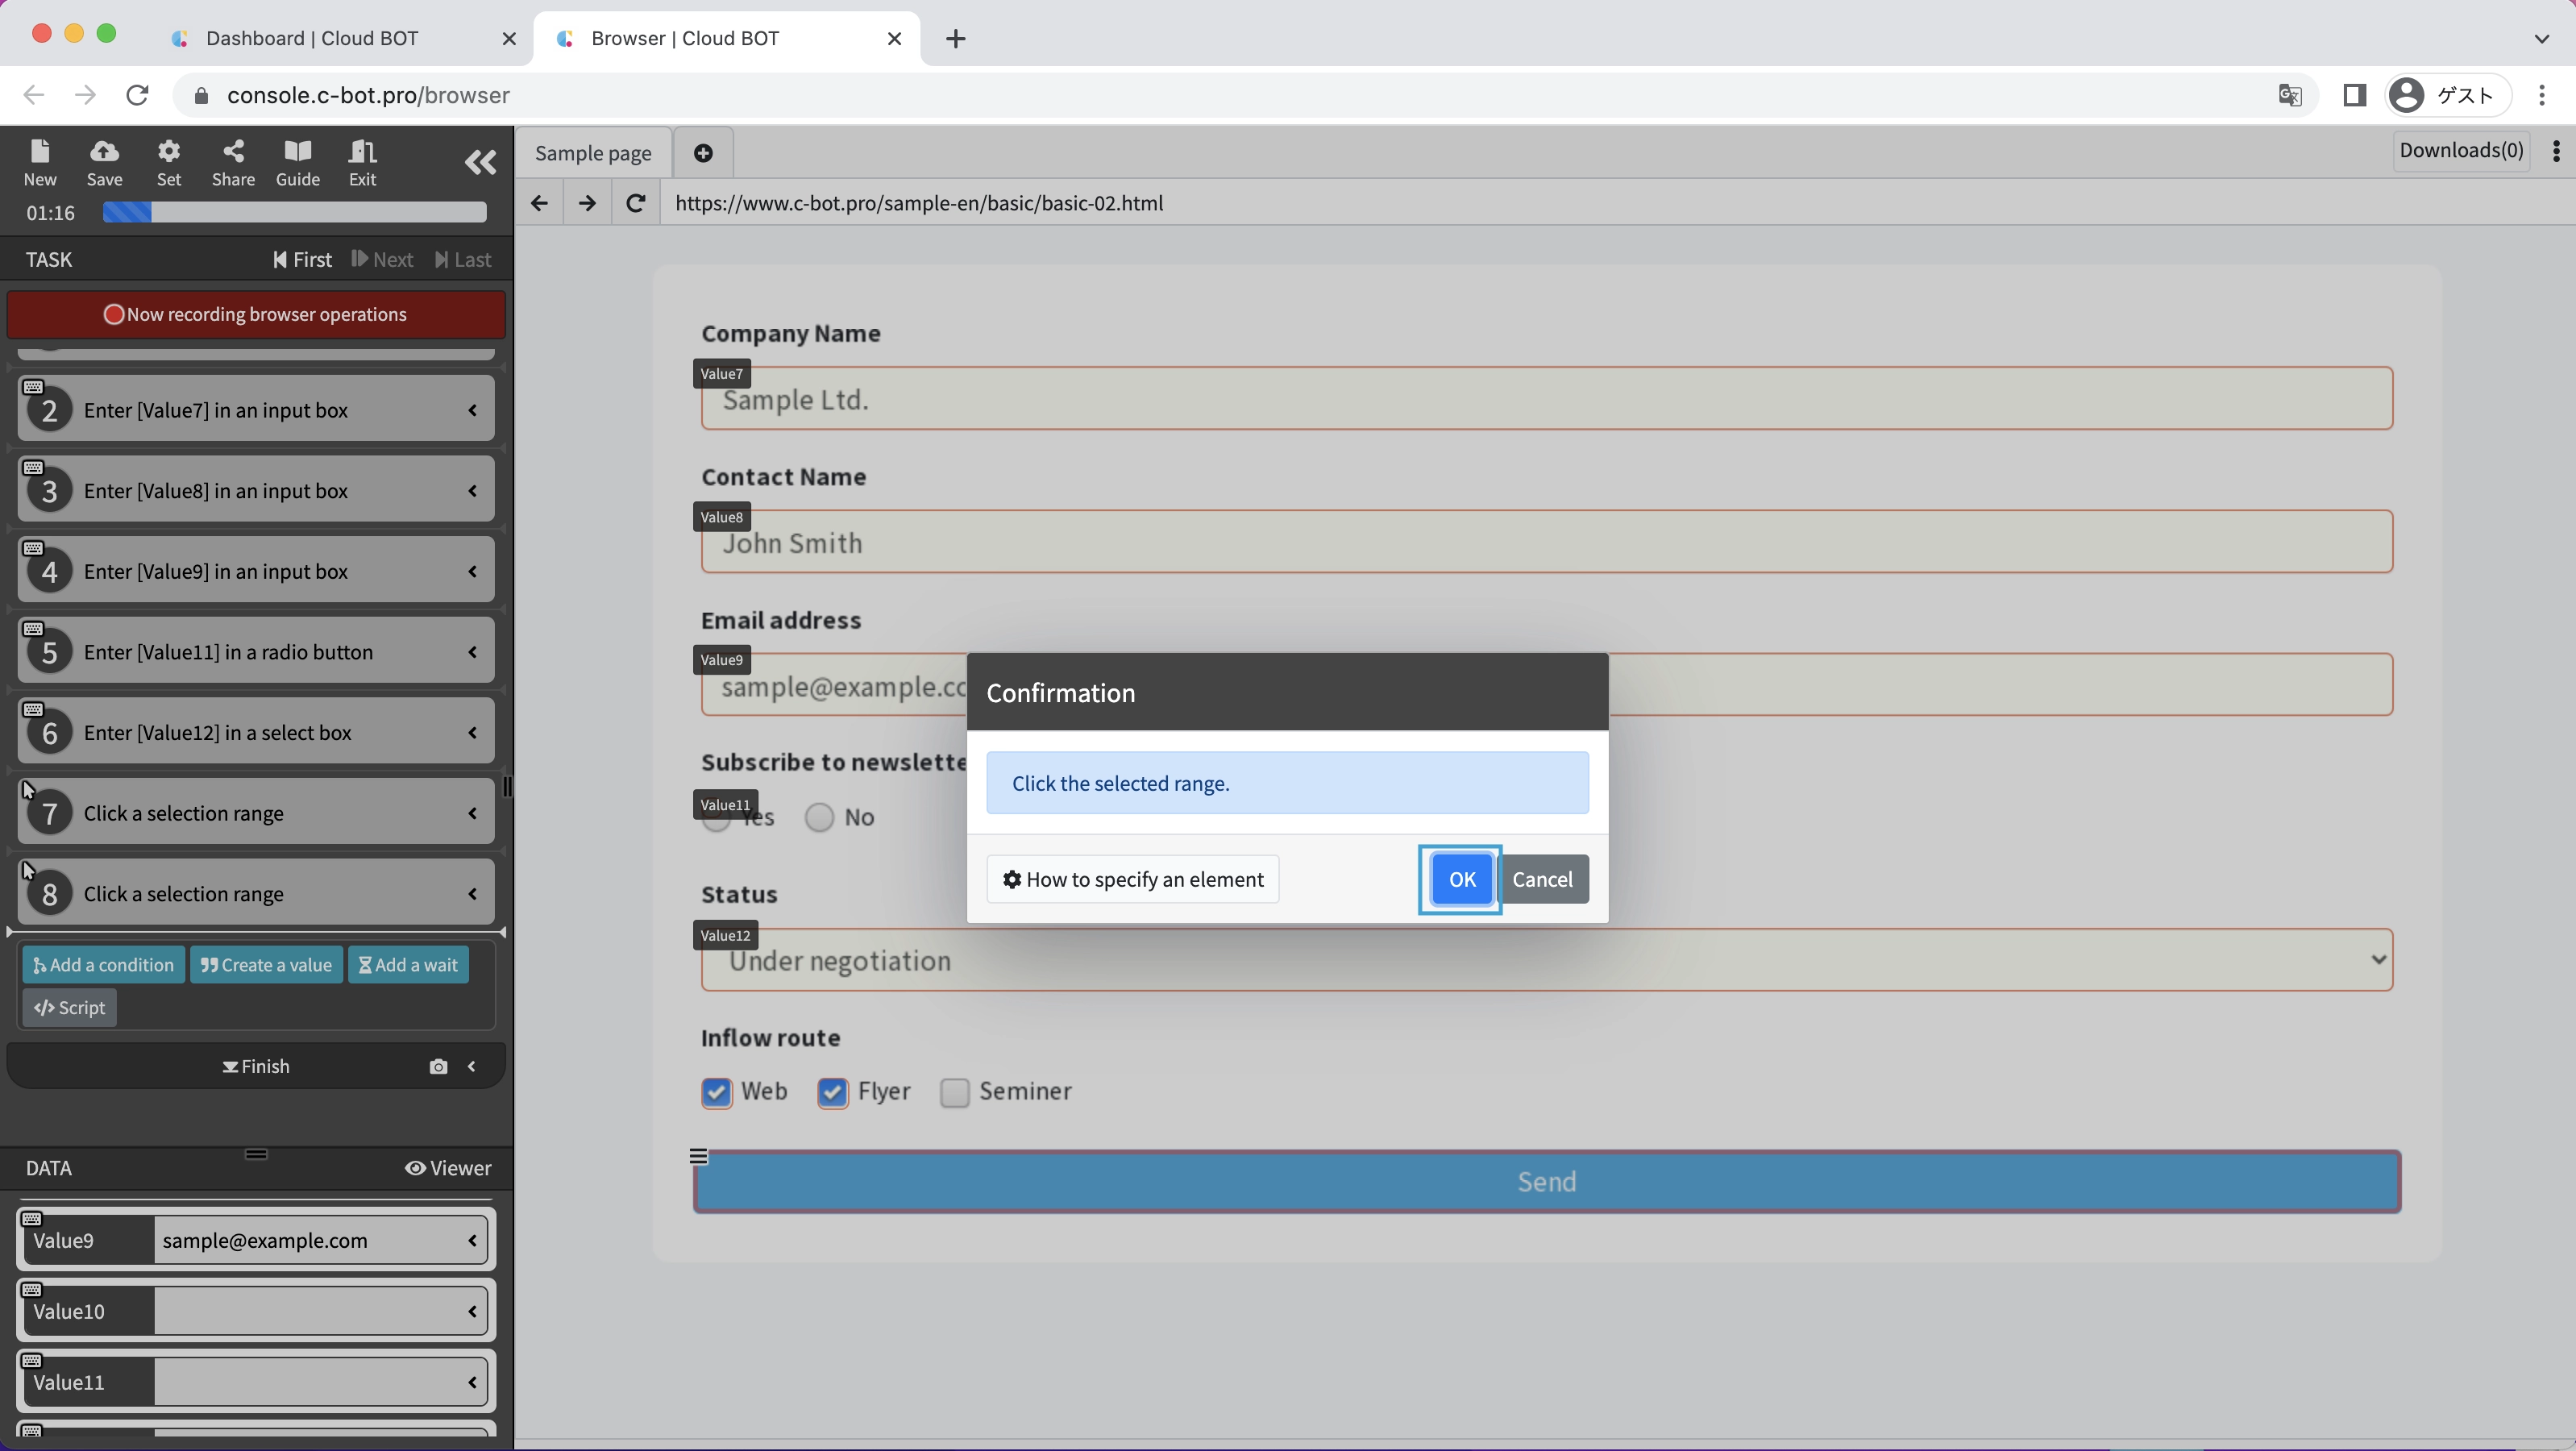Collapse the sidebar with double-chevron icon
Screen dimensions: 2576x1451
(480, 162)
